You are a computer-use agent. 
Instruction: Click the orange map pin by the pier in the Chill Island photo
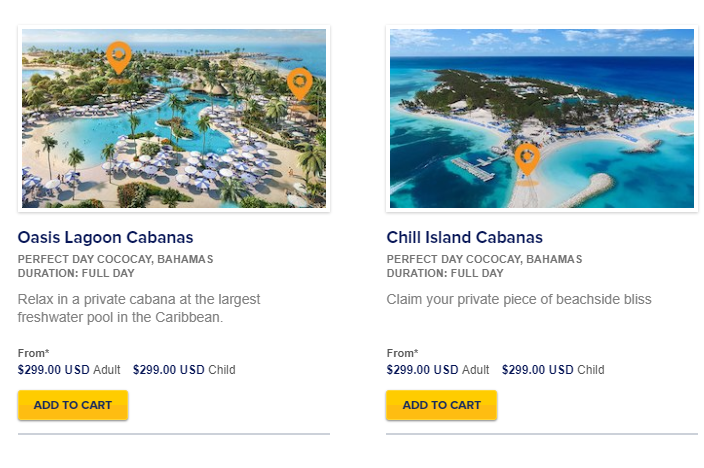pyautogui.click(x=527, y=159)
